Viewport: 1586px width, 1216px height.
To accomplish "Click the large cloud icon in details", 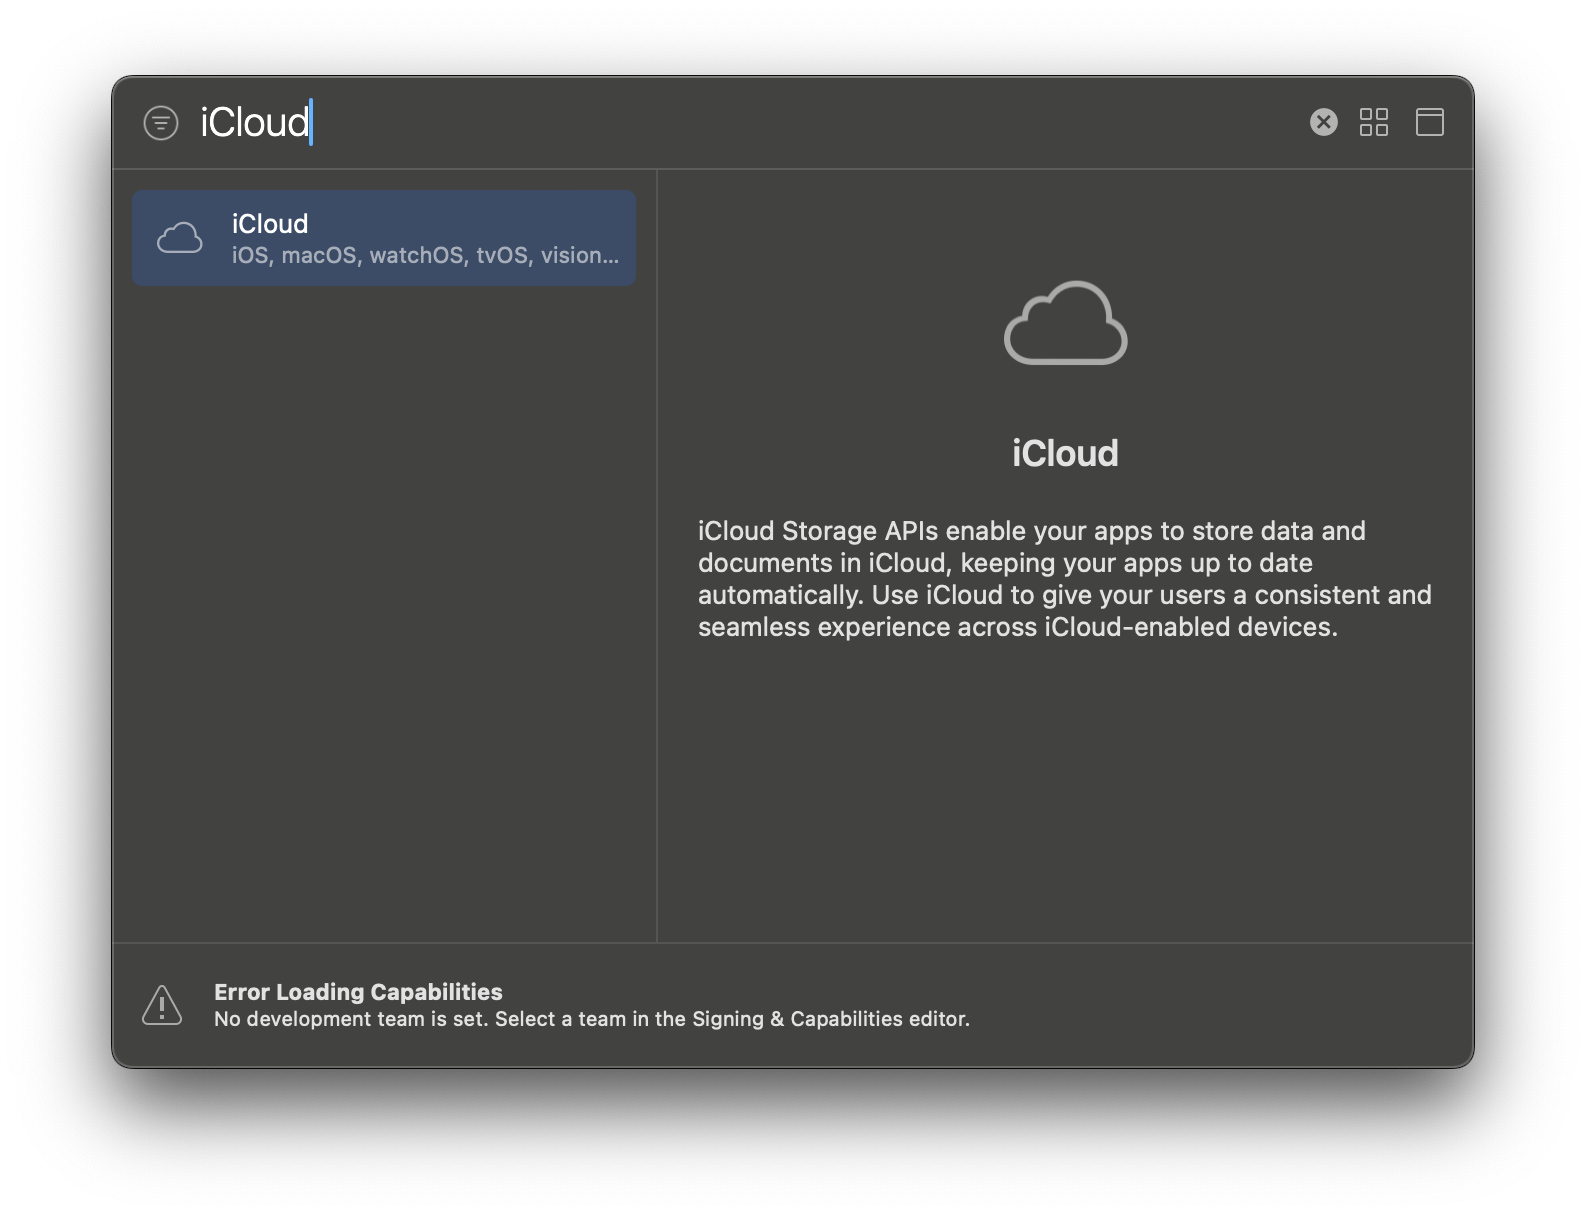I will point(1065,323).
